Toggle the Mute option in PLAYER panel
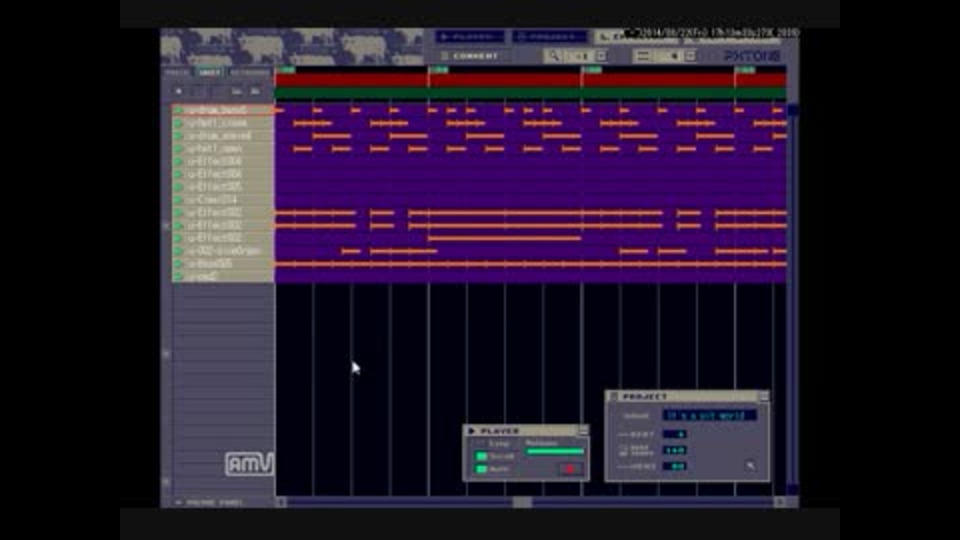This screenshot has width=960, height=540. (x=481, y=469)
